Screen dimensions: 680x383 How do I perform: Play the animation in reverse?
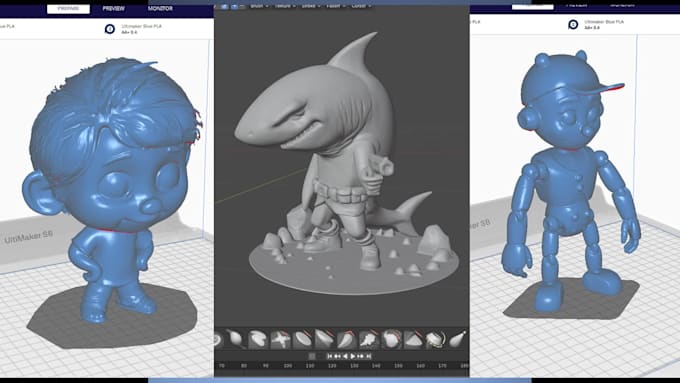coord(345,356)
